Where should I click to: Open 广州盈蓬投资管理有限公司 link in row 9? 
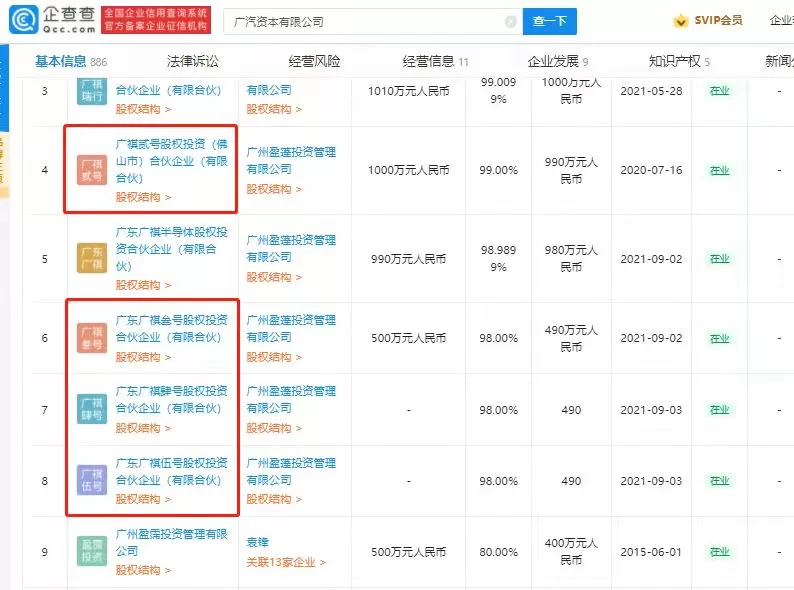tap(171, 542)
